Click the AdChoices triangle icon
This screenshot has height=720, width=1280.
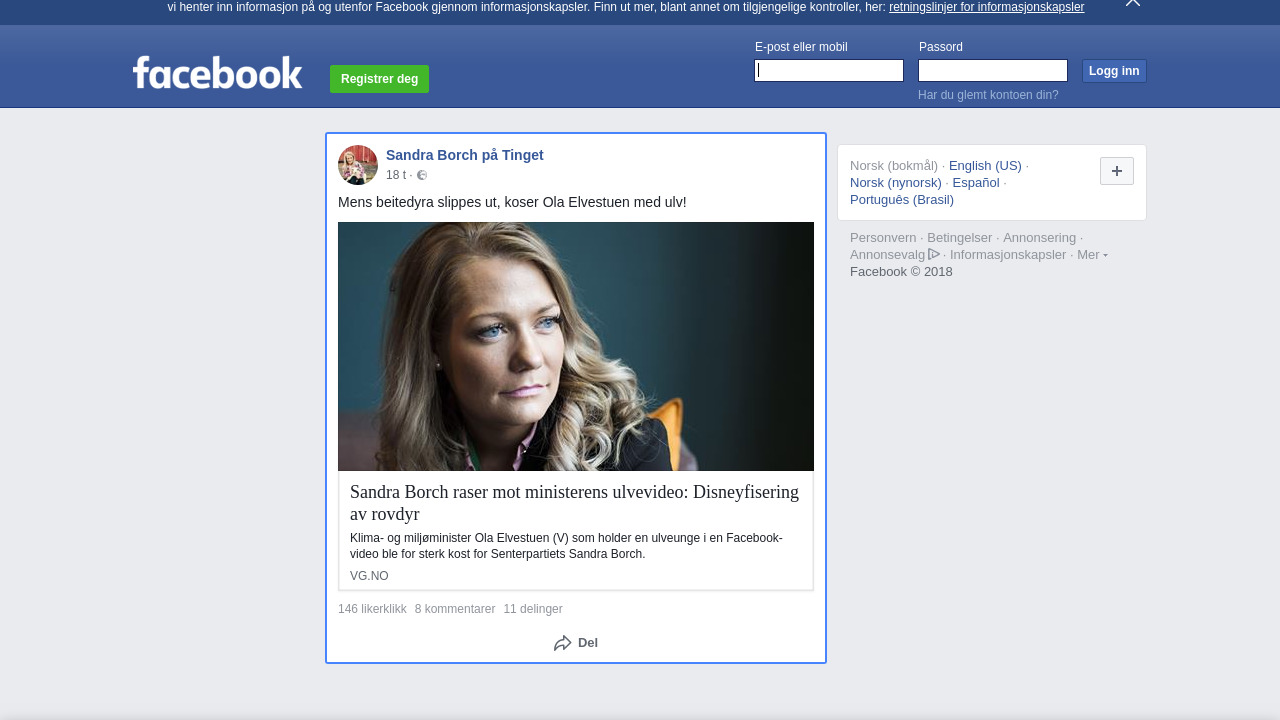[934, 254]
